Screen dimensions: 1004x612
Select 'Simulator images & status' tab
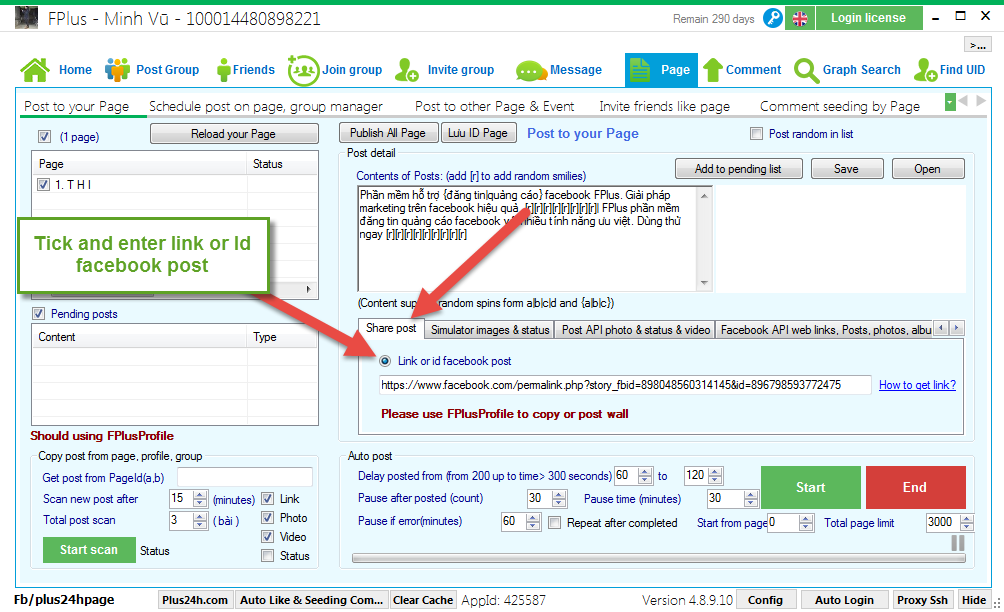coord(490,330)
